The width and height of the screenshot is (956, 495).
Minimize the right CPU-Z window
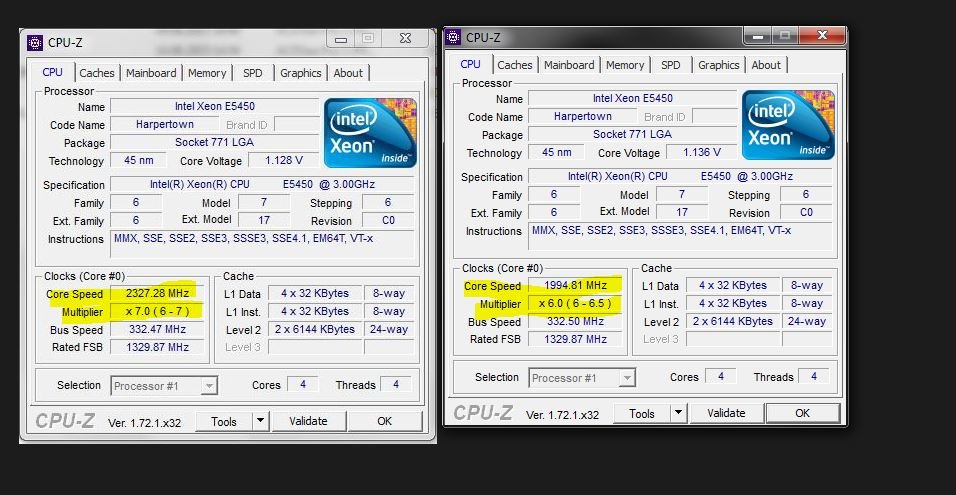pos(758,36)
